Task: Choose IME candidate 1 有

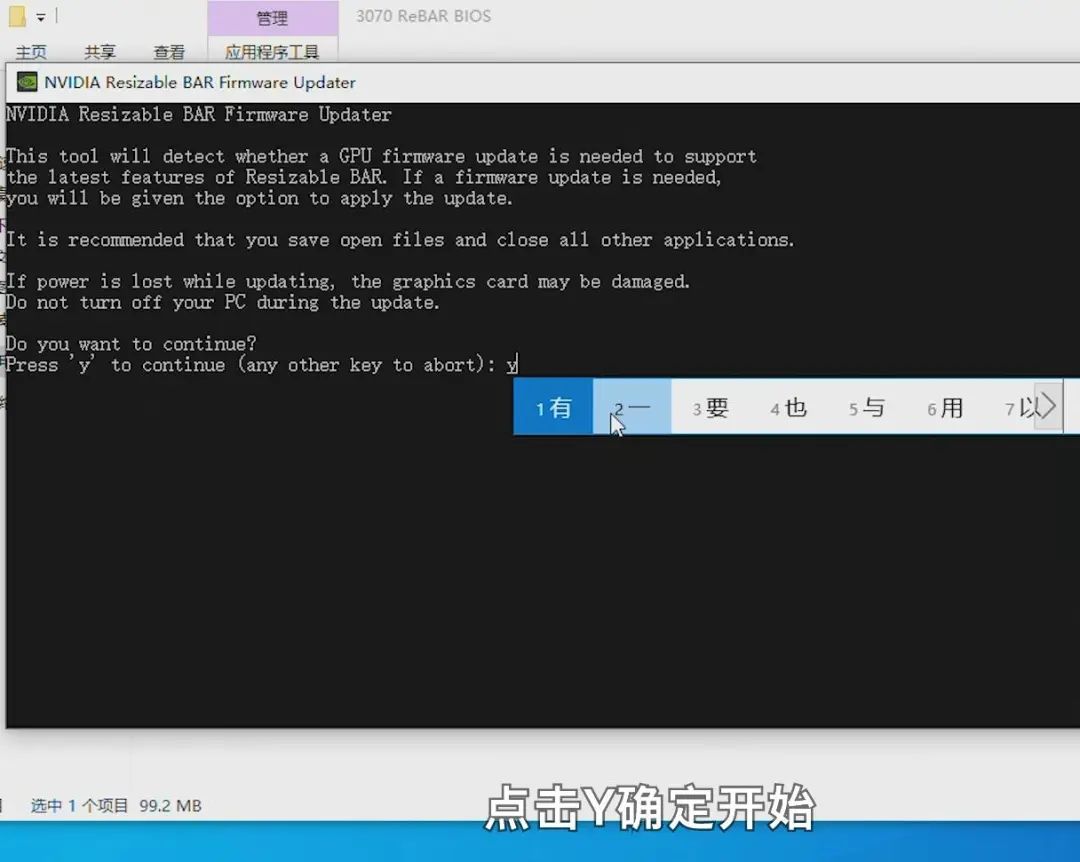Action: (553, 407)
